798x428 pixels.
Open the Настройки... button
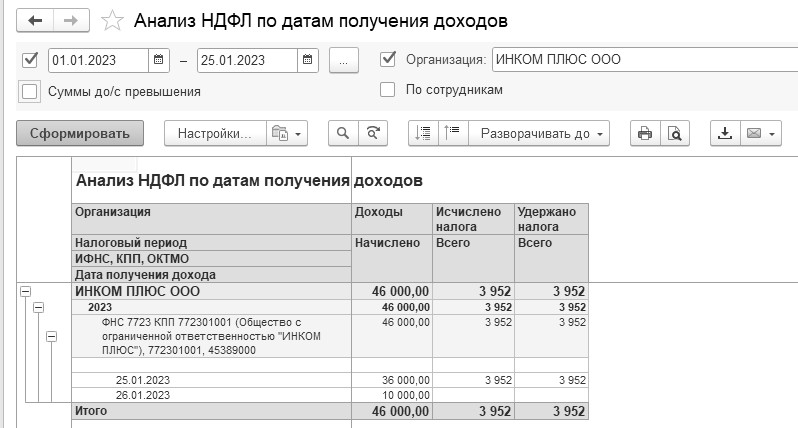click(x=215, y=134)
